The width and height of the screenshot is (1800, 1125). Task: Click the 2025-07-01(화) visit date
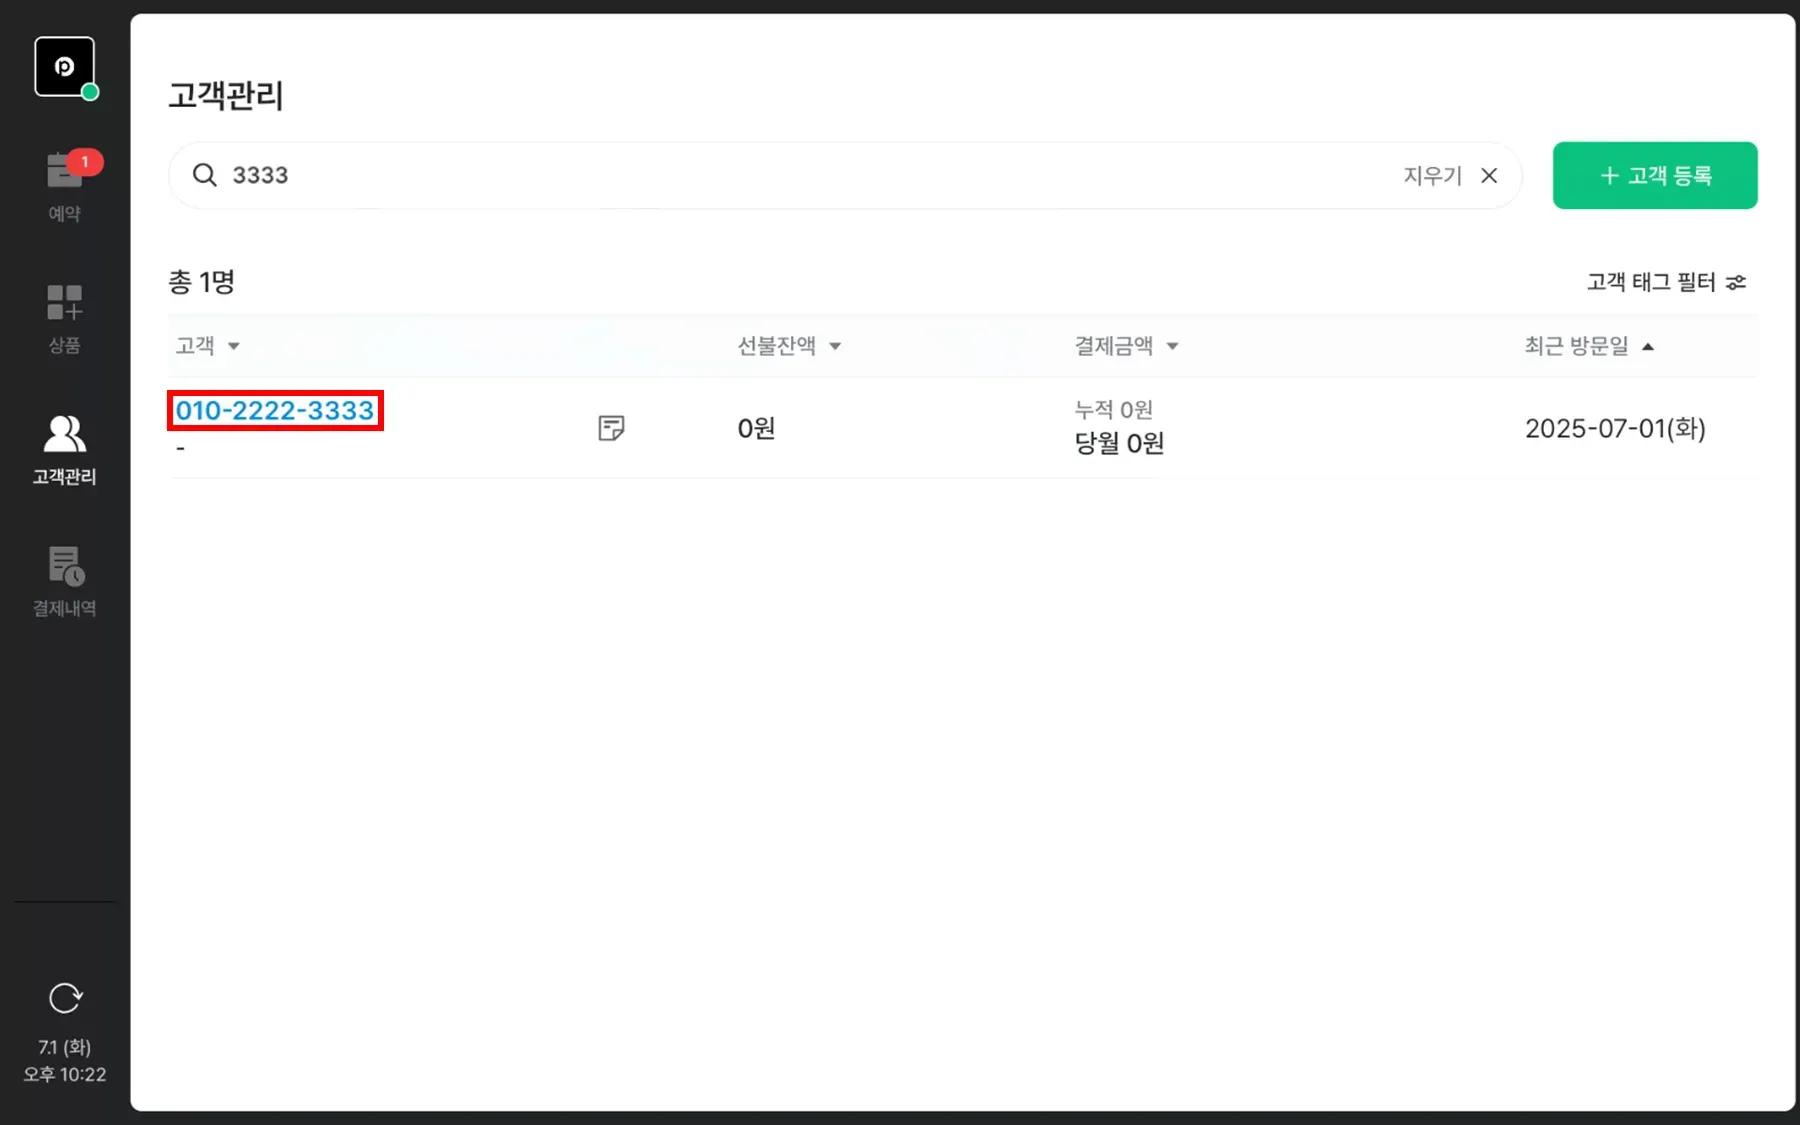tap(1615, 428)
